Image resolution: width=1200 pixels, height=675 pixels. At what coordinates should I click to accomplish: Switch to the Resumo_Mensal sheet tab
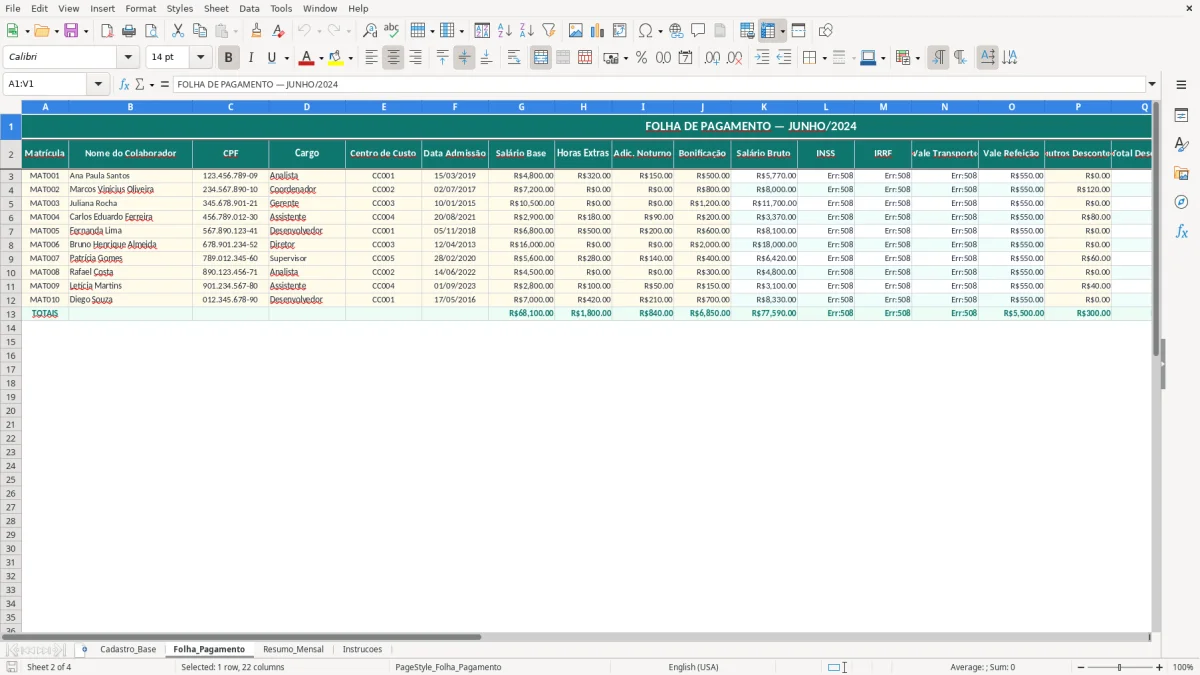click(x=293, y=649)
